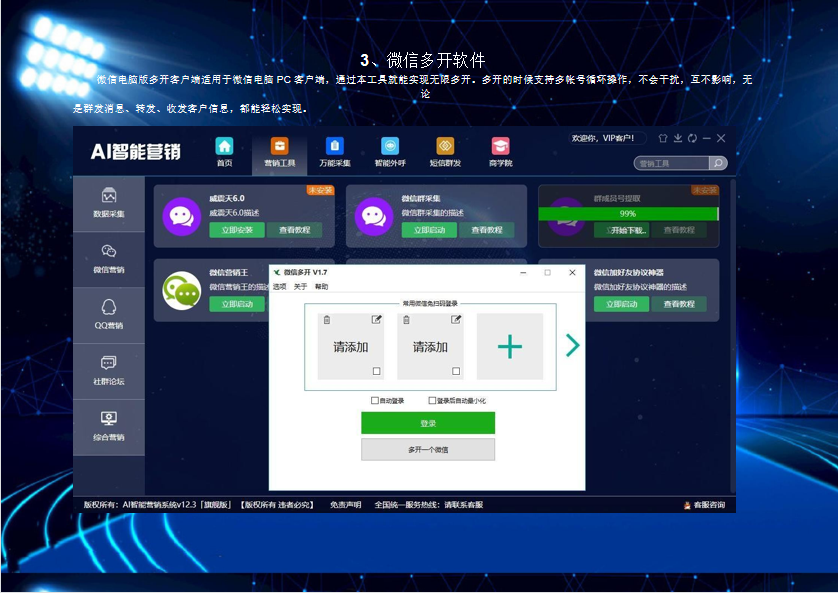The height and width of the screenshot is (593, 838).
Task: Click the 多开一个微信 button
Action: pyautogui.click(x=428, y=450)
